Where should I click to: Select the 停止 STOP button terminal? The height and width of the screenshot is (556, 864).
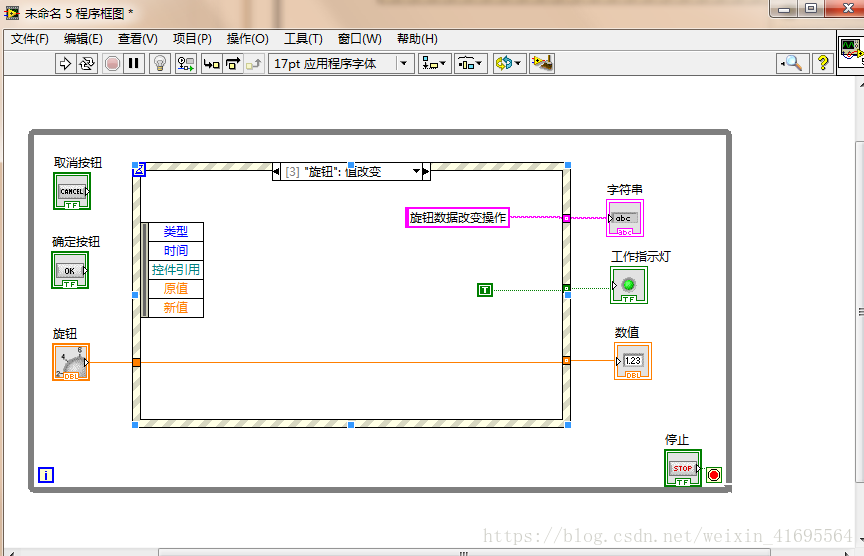(x=682, y=468)
